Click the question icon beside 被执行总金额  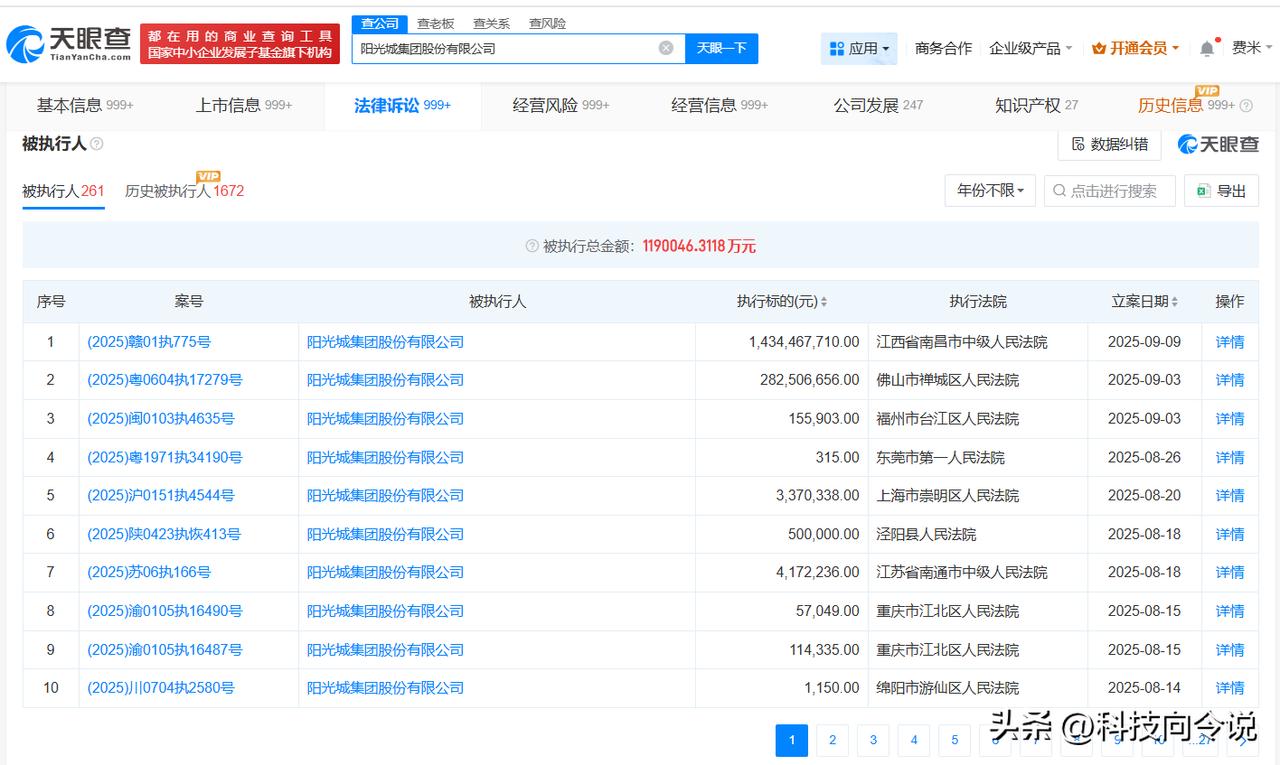click(532, 246)
